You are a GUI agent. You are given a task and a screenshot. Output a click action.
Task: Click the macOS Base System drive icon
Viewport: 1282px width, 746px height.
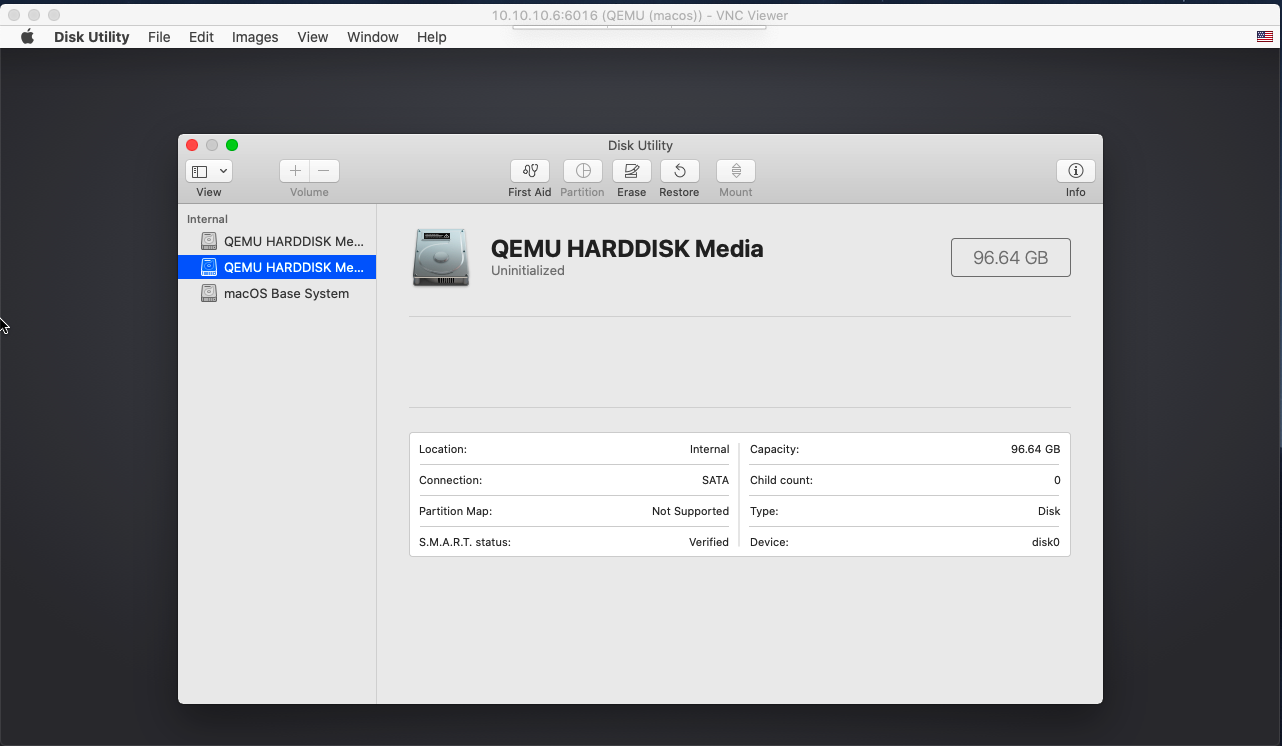[209, 293]
